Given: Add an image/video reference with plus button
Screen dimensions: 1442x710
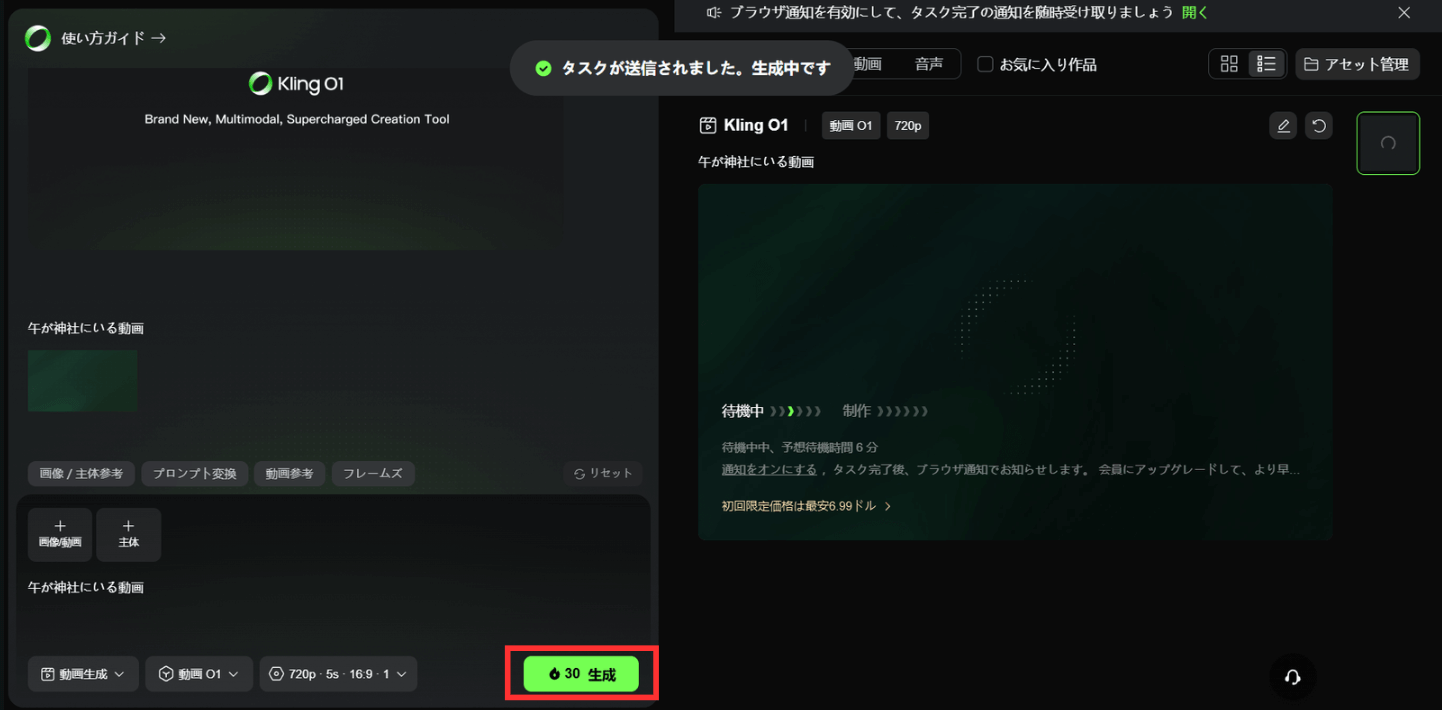Looking at the screenshot, I should (60, 534).
